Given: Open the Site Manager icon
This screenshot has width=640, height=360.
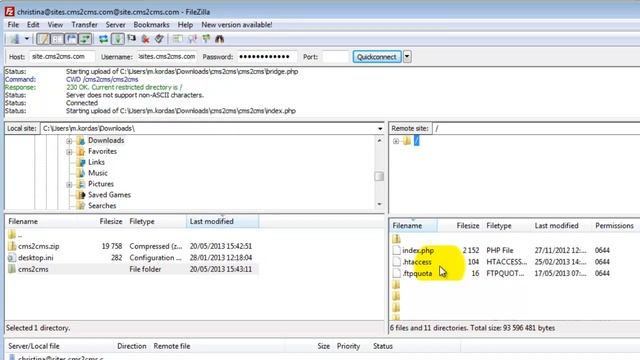Looking at the screenshot, I should click(14, 39).
